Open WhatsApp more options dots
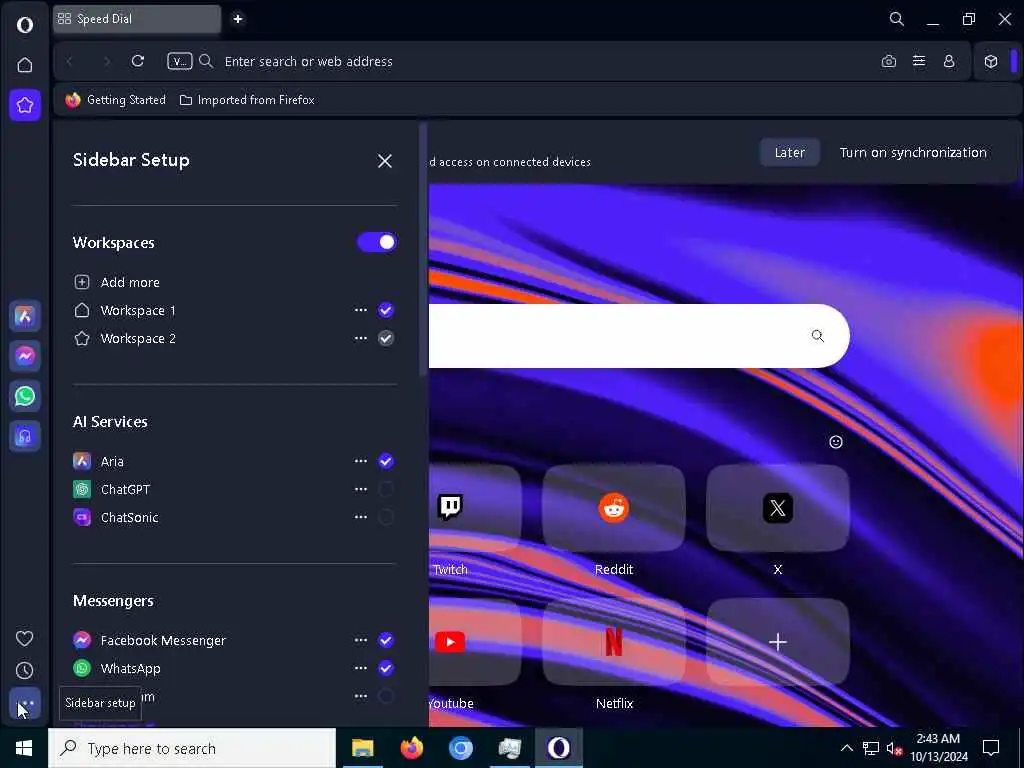 click(x=360, y=668)
